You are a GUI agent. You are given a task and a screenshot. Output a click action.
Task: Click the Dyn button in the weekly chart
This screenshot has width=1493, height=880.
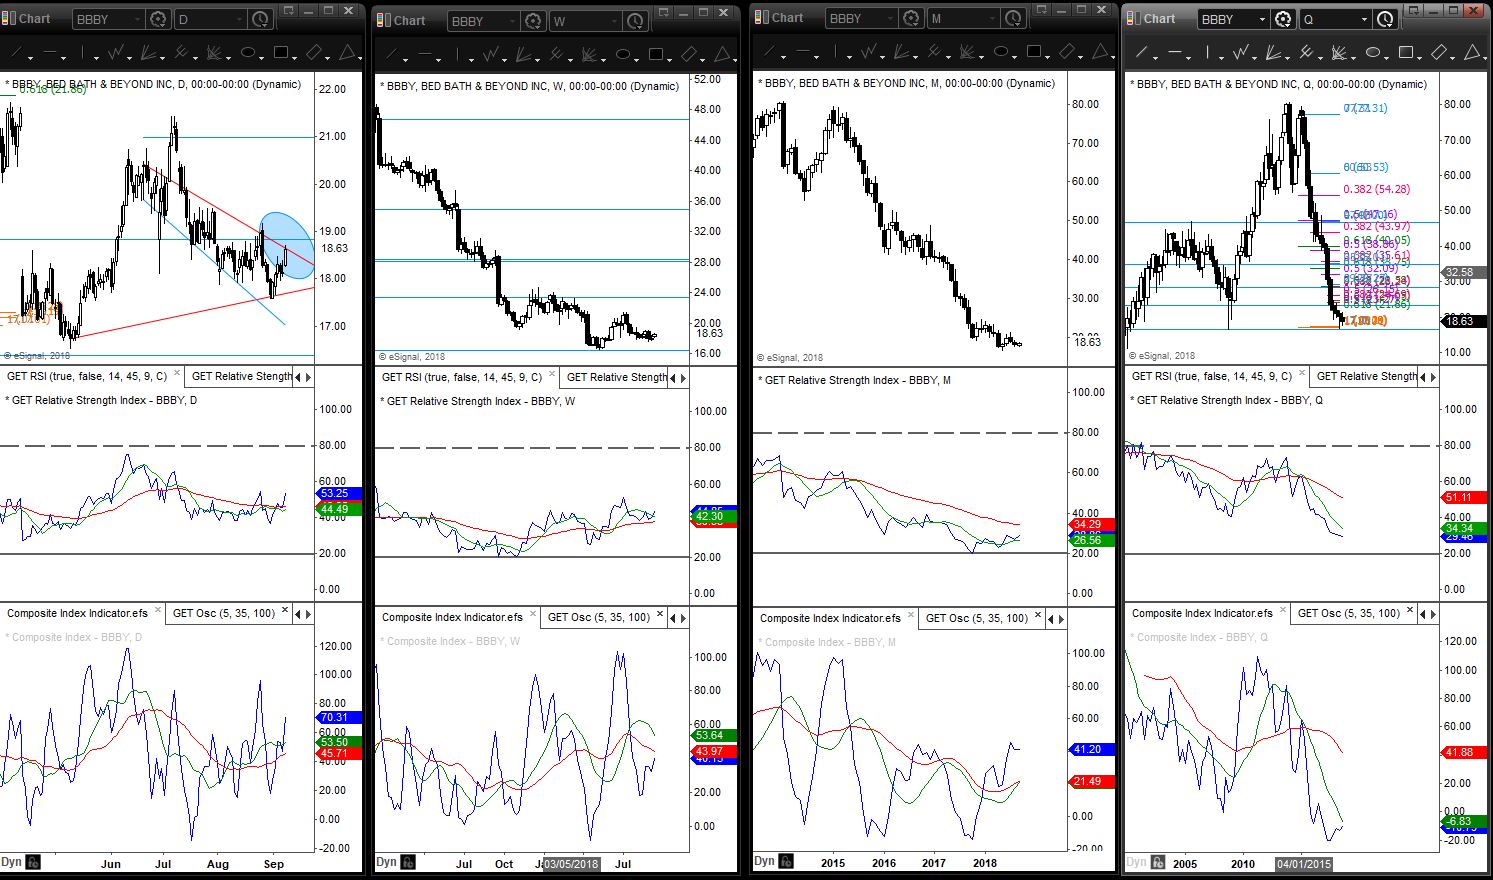[x=386, y=861]
